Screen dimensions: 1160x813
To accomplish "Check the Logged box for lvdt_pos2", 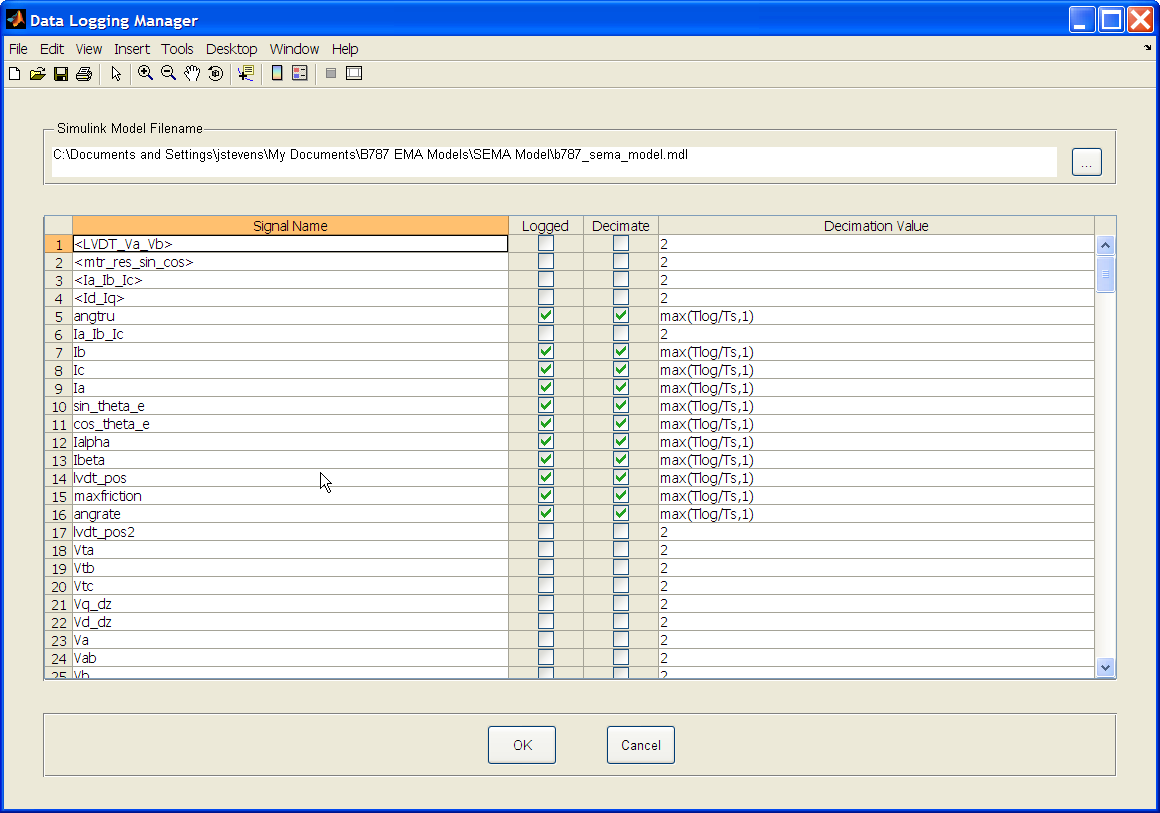I will [546, 532].
